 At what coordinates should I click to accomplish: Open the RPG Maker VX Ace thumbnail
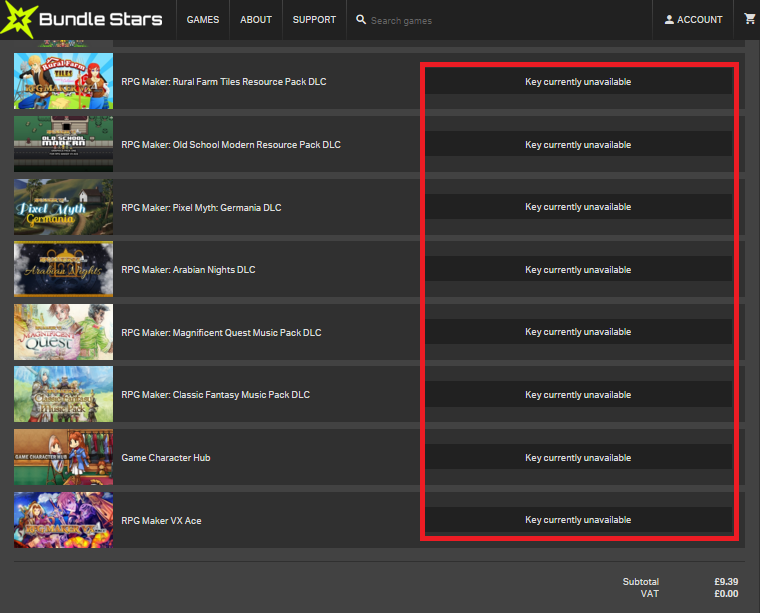pyautogui.click(x=63, y=520)
